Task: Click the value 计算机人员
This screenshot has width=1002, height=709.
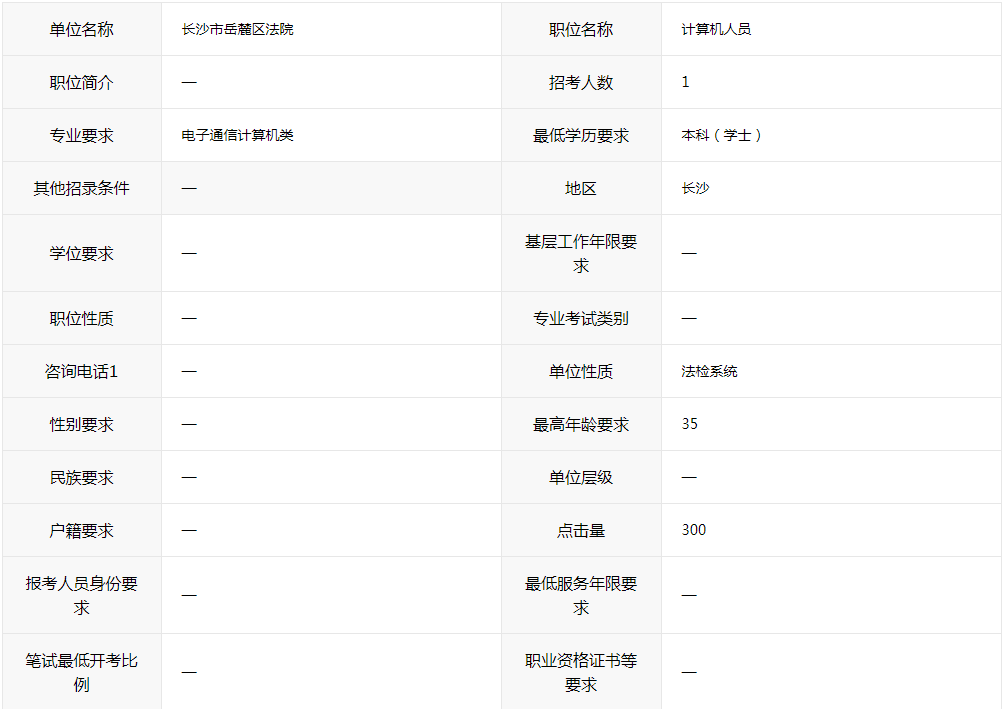Action: [x=716, y=29]
